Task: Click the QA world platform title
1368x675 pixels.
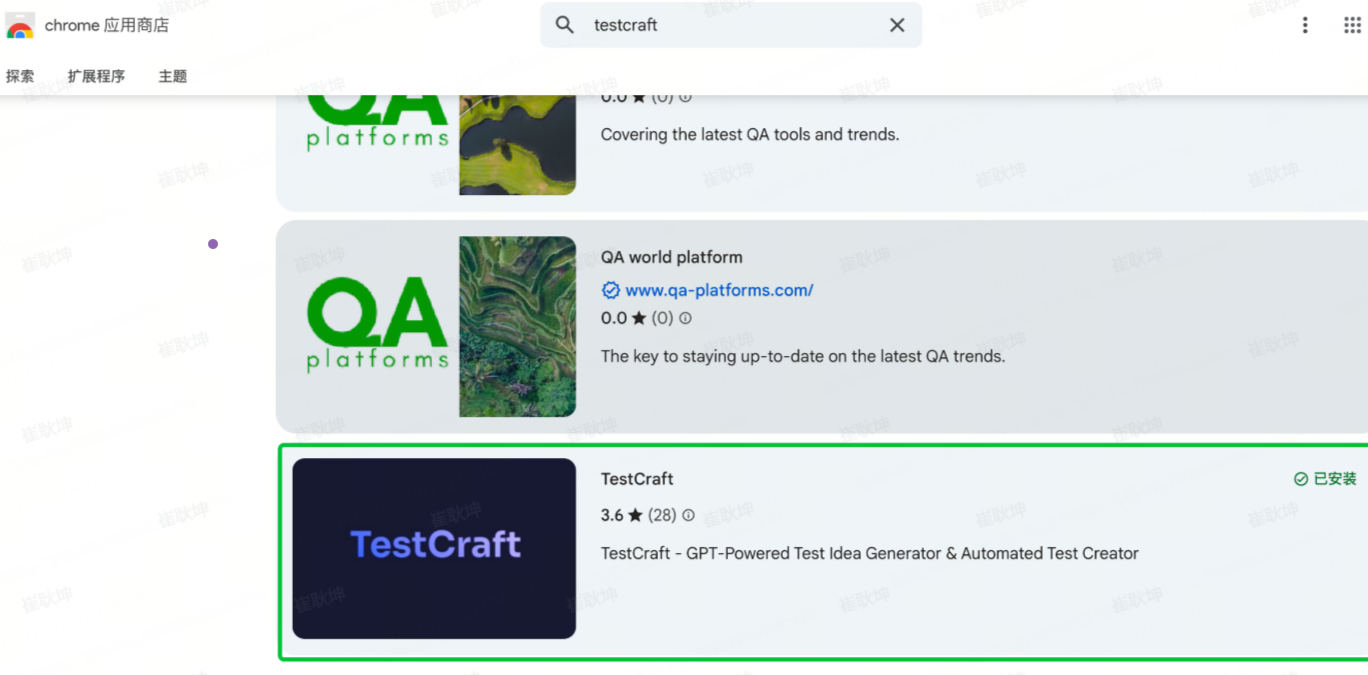Action: [671, 257]
